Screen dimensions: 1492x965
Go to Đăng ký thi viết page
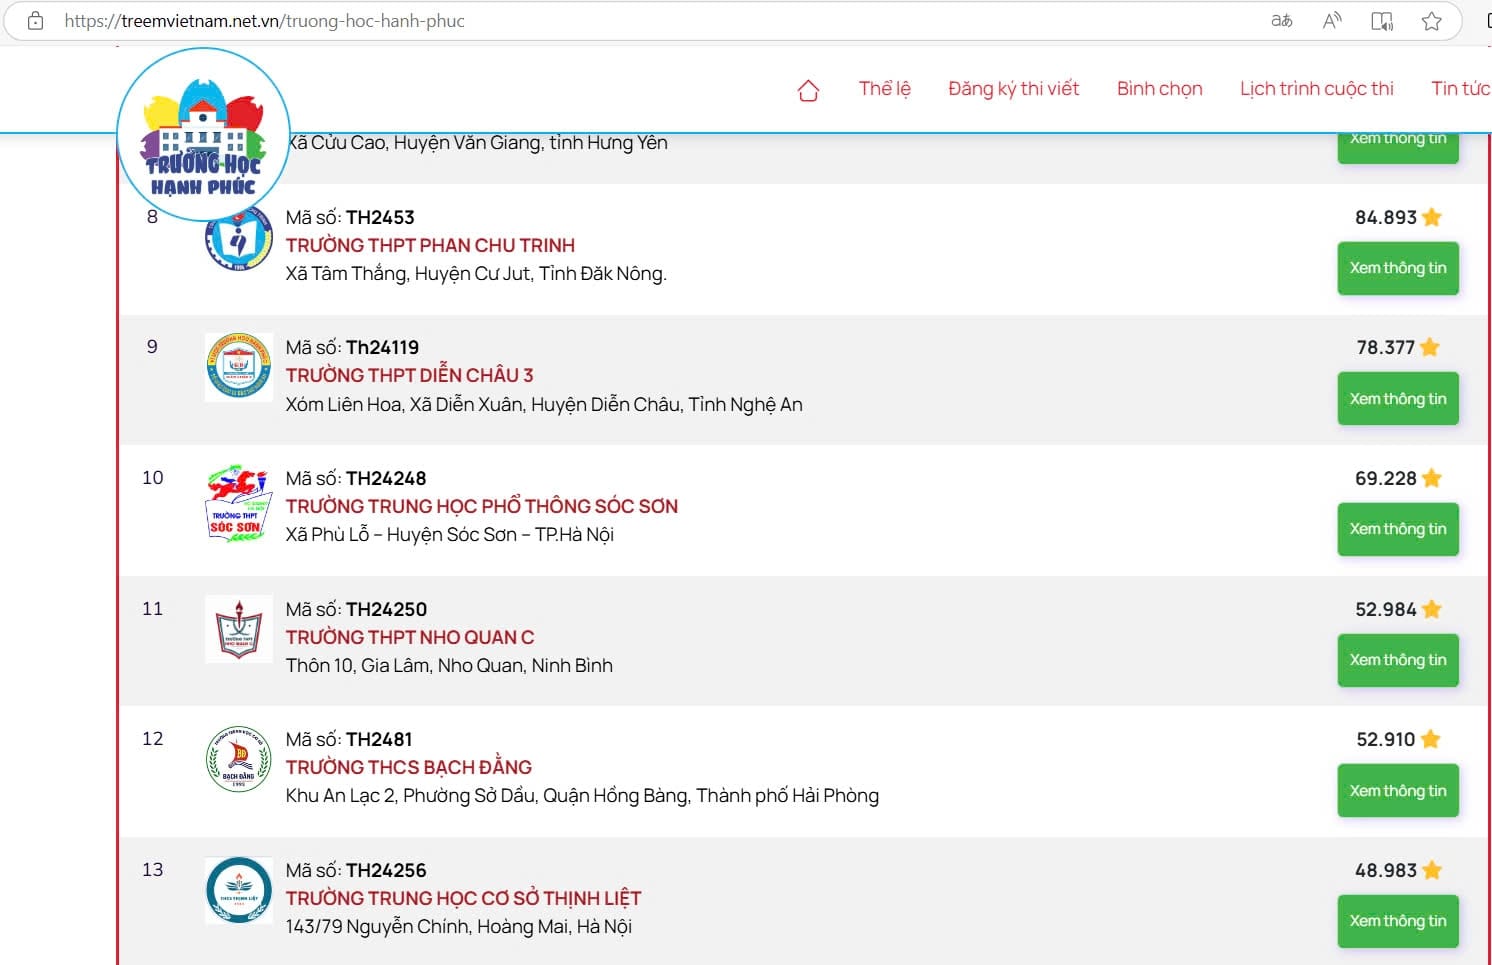tap(1013, 89)
